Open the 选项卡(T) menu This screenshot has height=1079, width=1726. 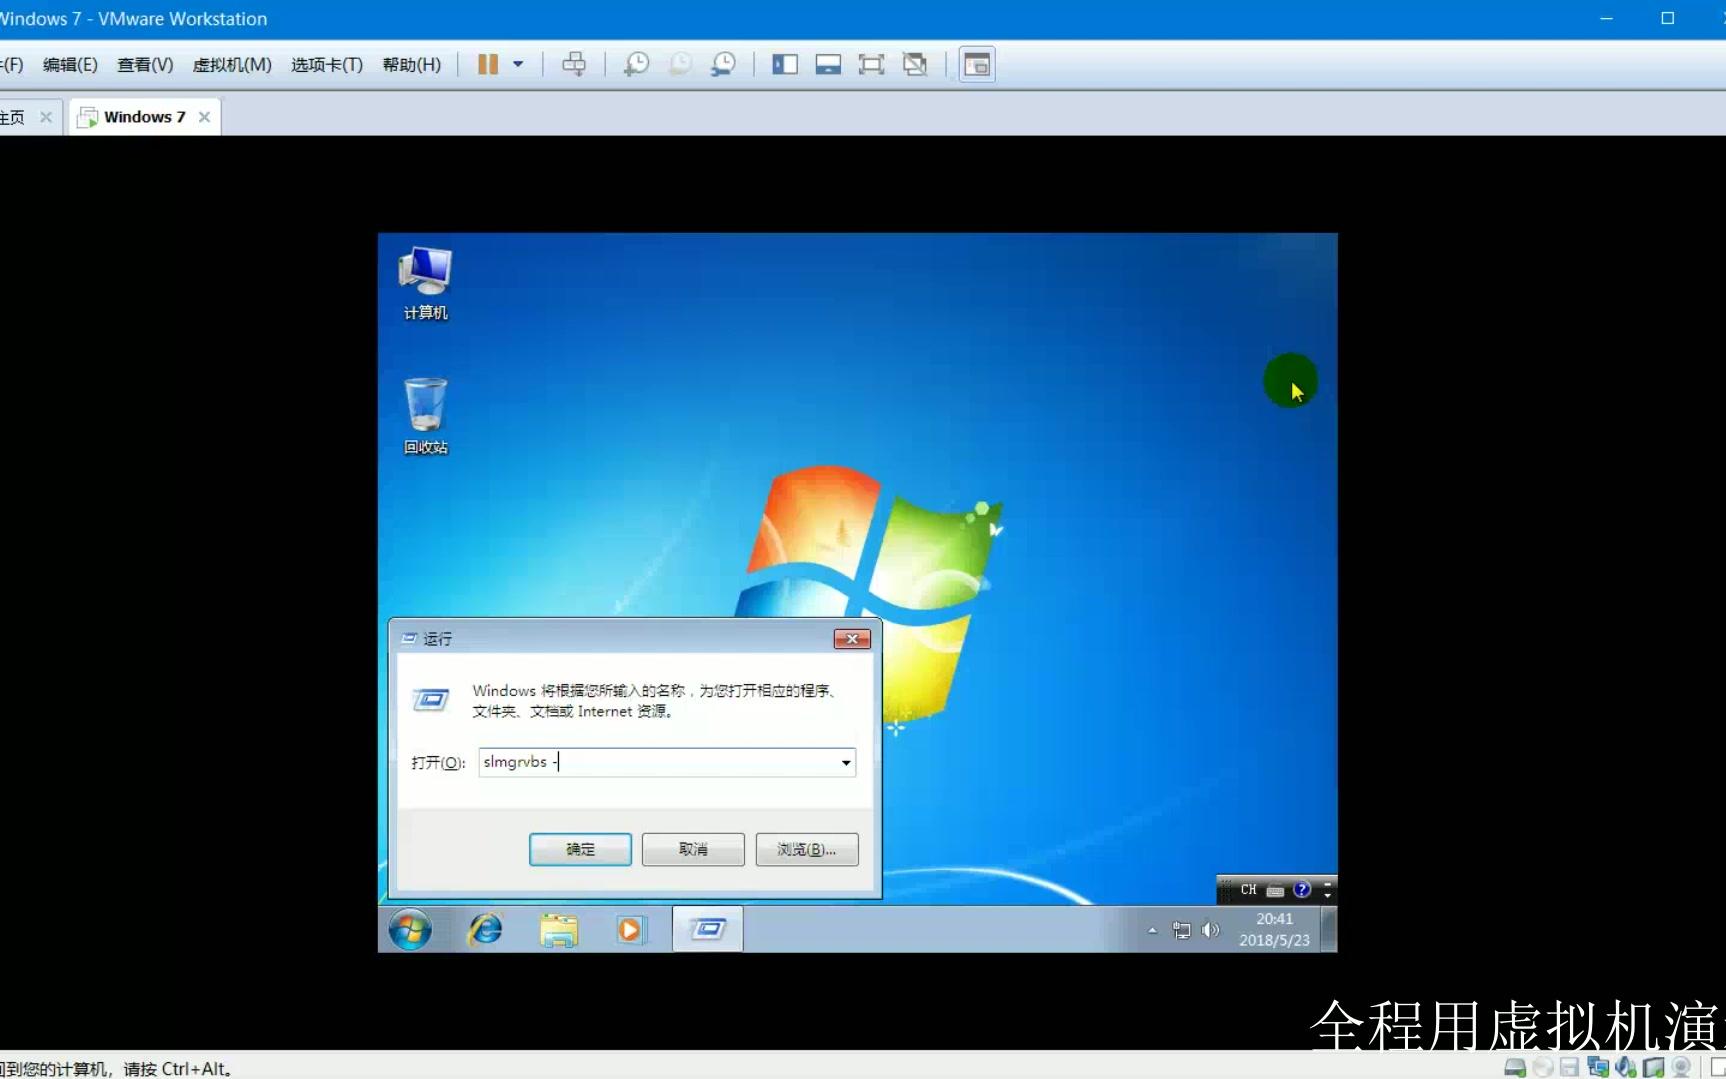click(x=327, y=64)
